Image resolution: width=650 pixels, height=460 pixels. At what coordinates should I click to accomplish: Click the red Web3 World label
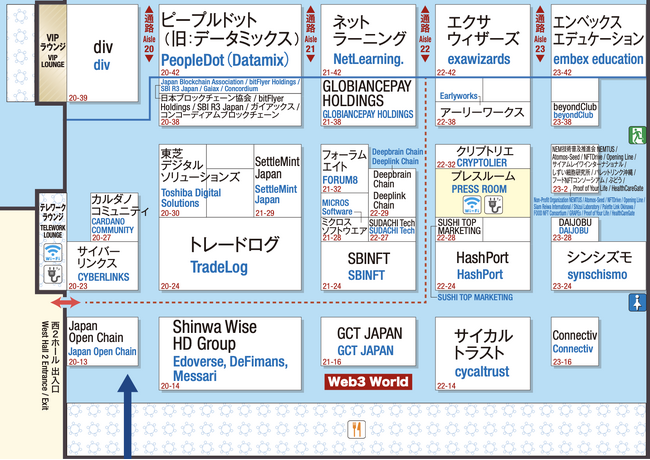click(368, 382)
